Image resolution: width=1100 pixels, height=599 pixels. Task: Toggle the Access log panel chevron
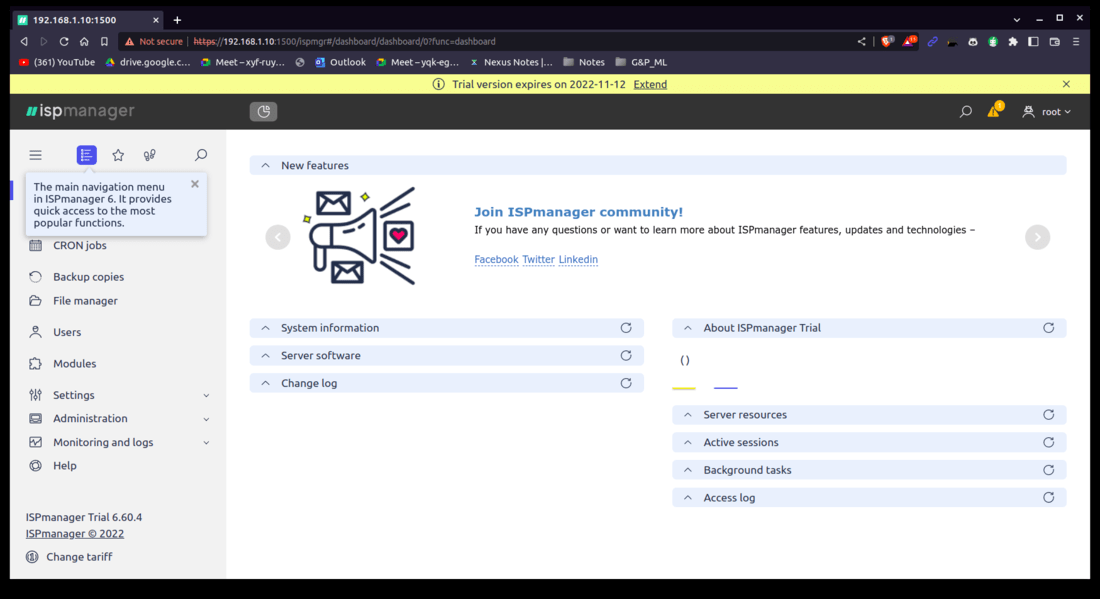(x=688, y=497)
